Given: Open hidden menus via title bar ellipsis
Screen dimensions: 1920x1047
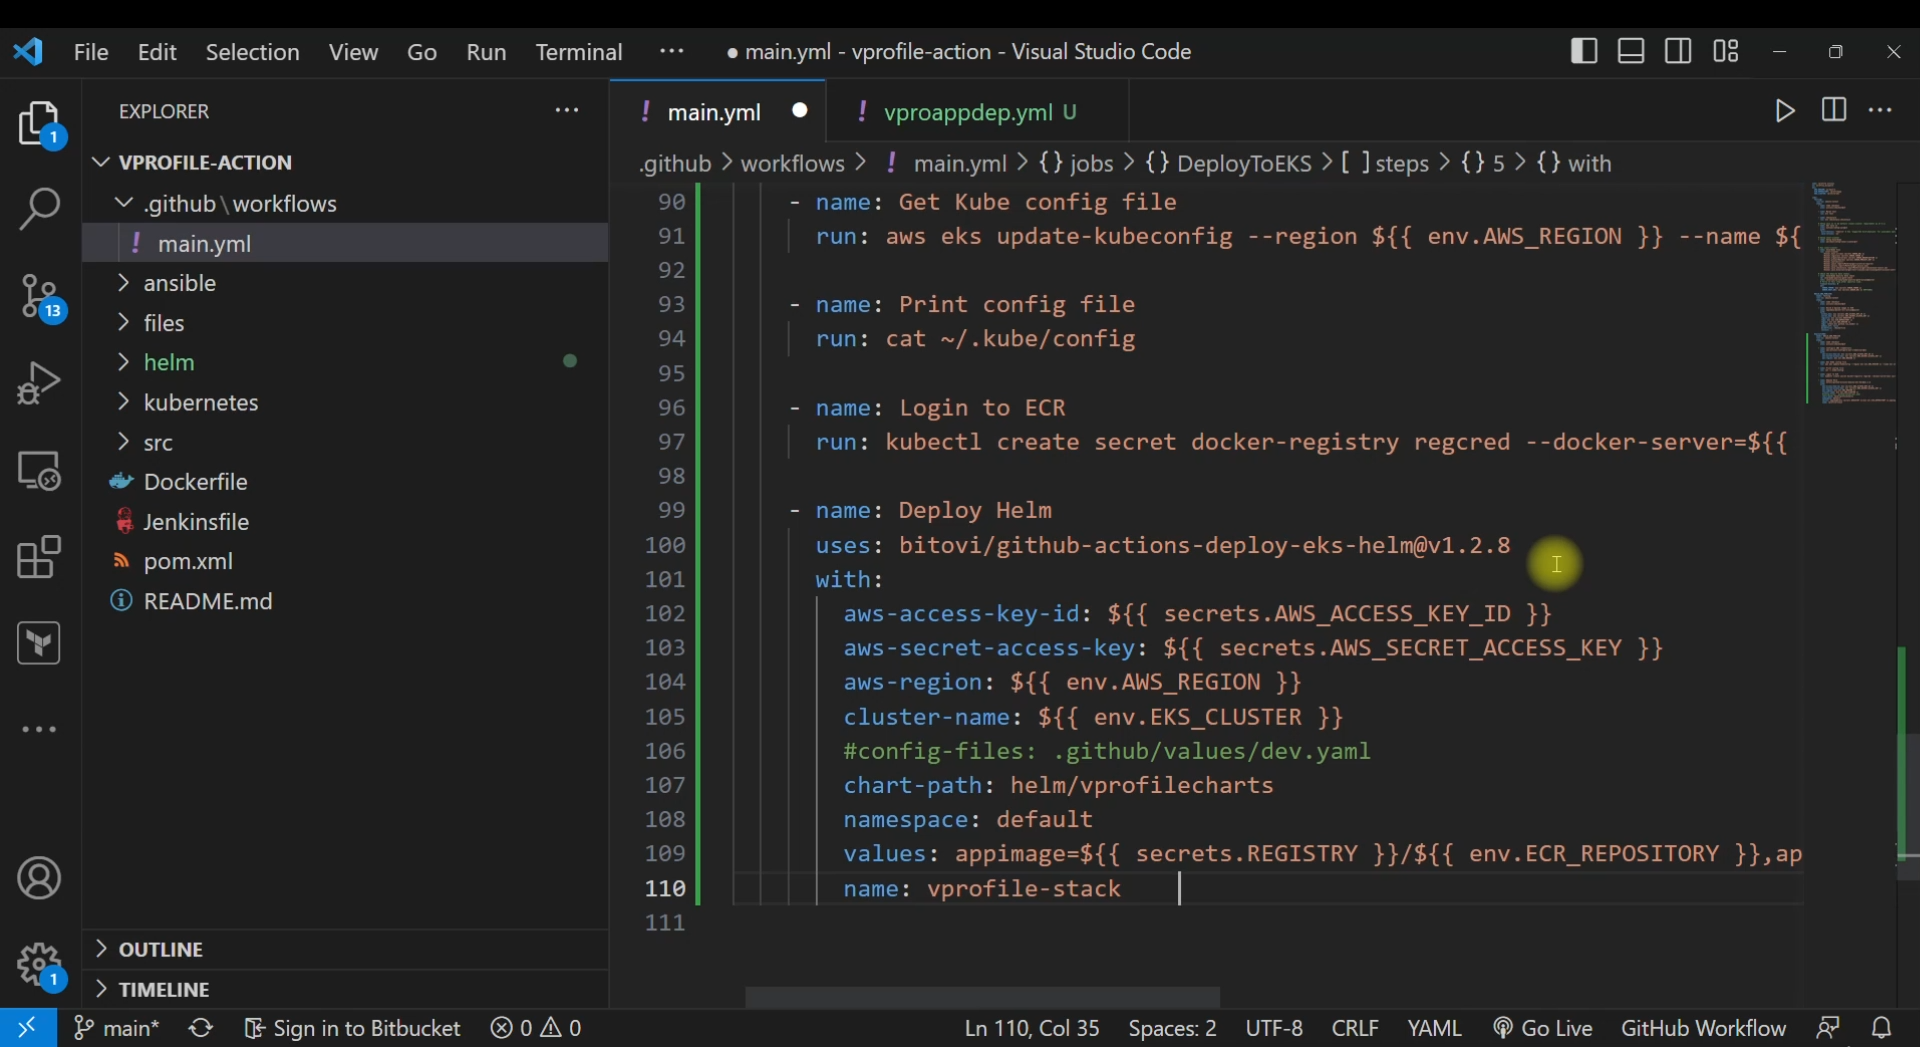Looking at the screenshot, I should tap(672, 51).
